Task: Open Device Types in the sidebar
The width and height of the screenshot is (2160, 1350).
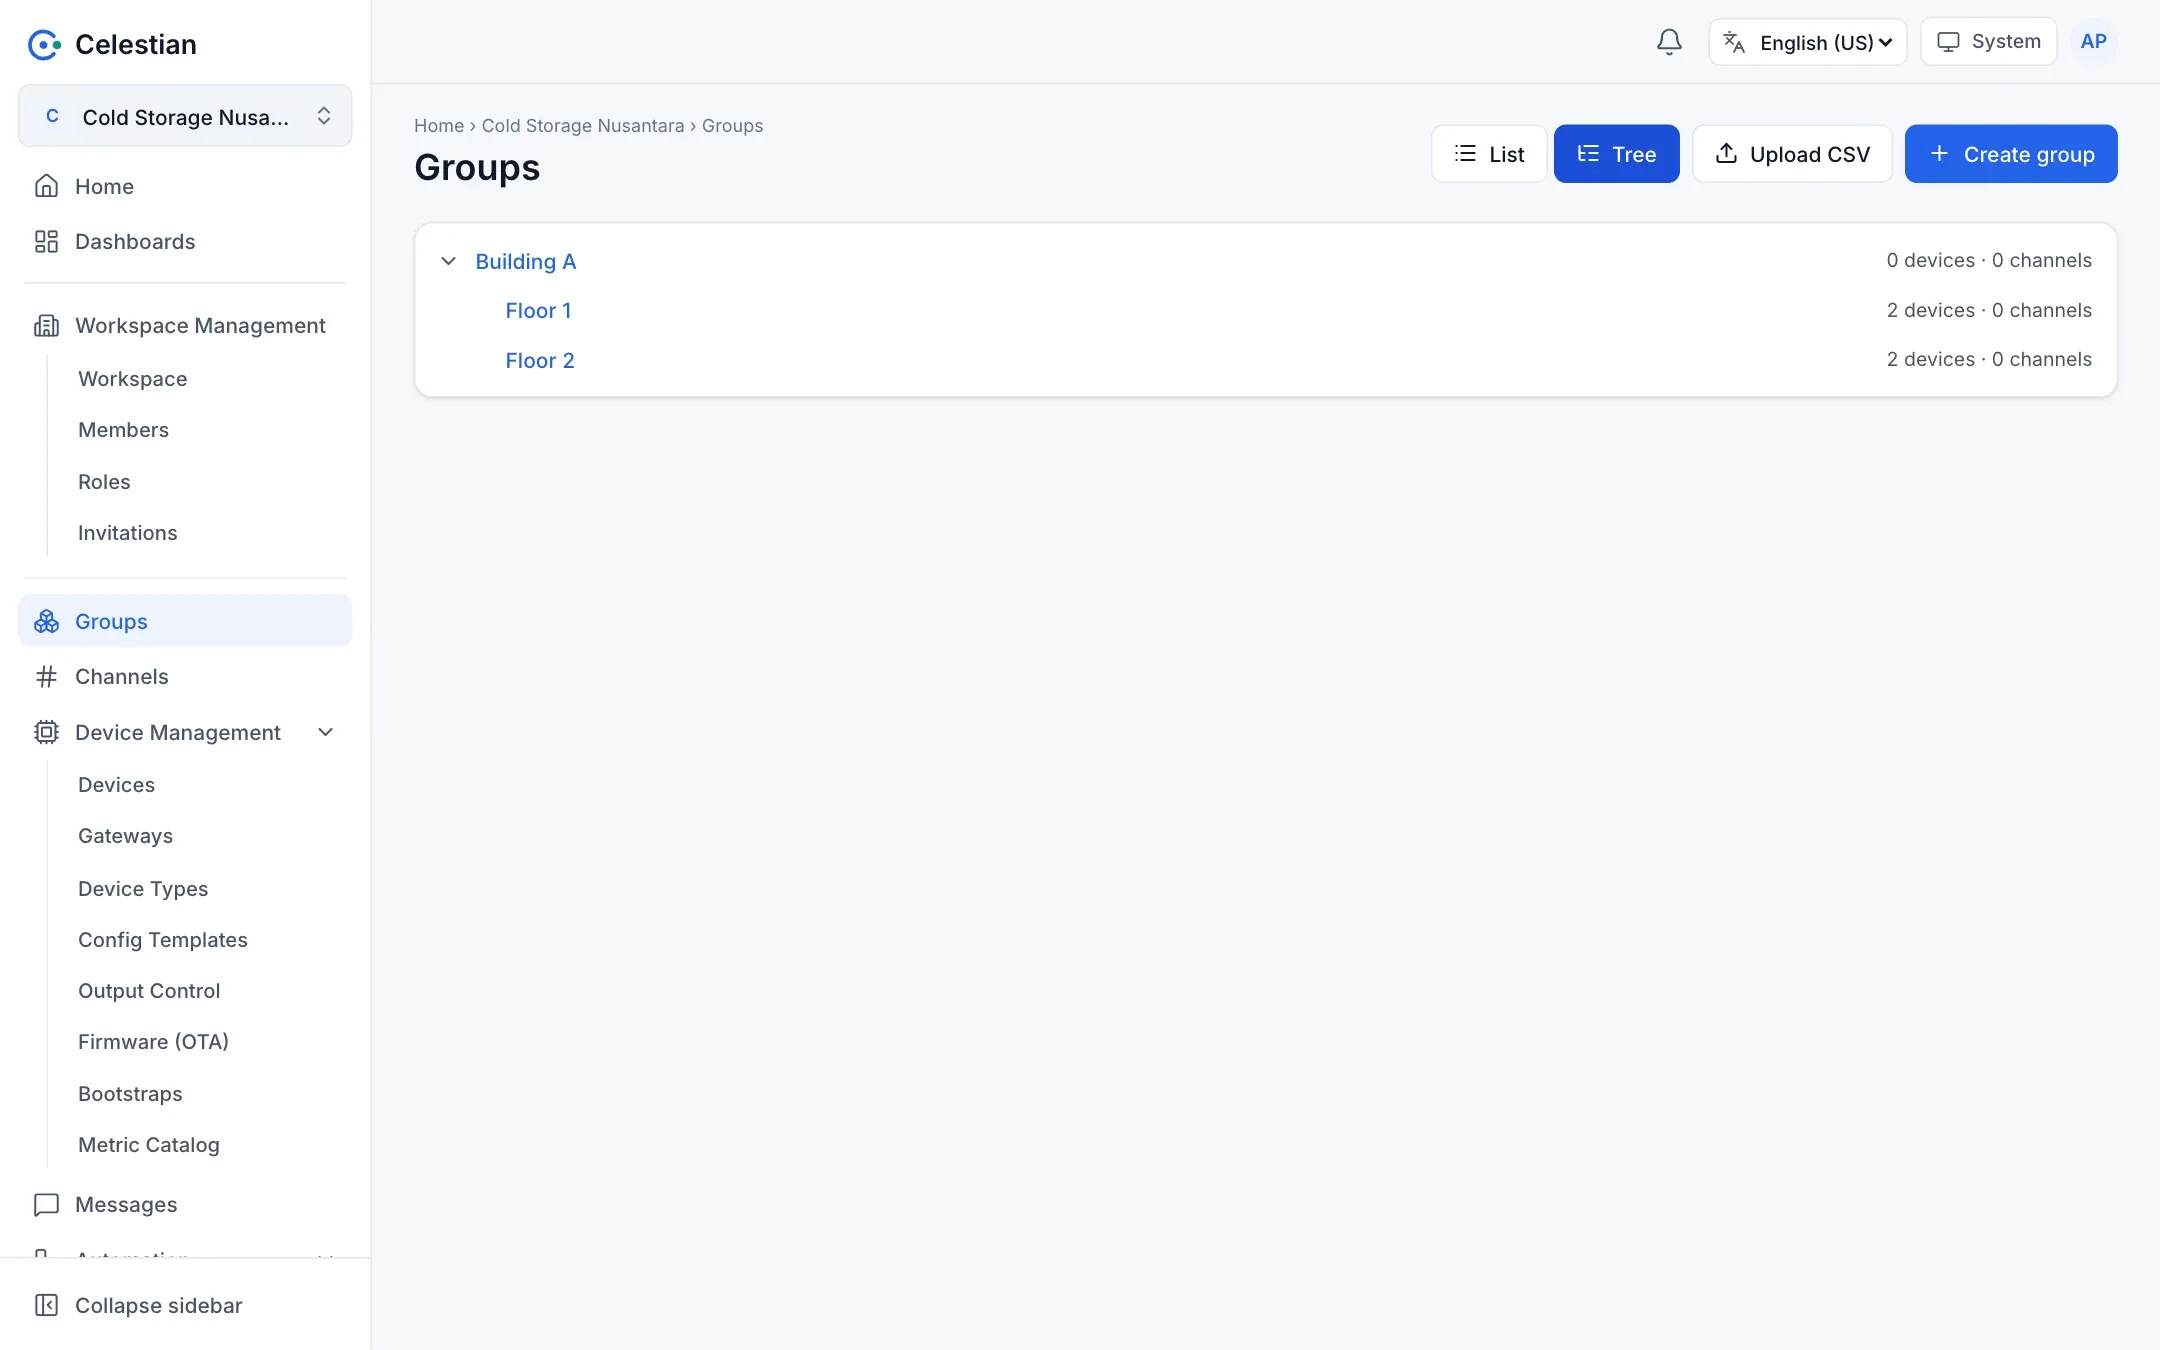Action: click(x=143, y=889)
